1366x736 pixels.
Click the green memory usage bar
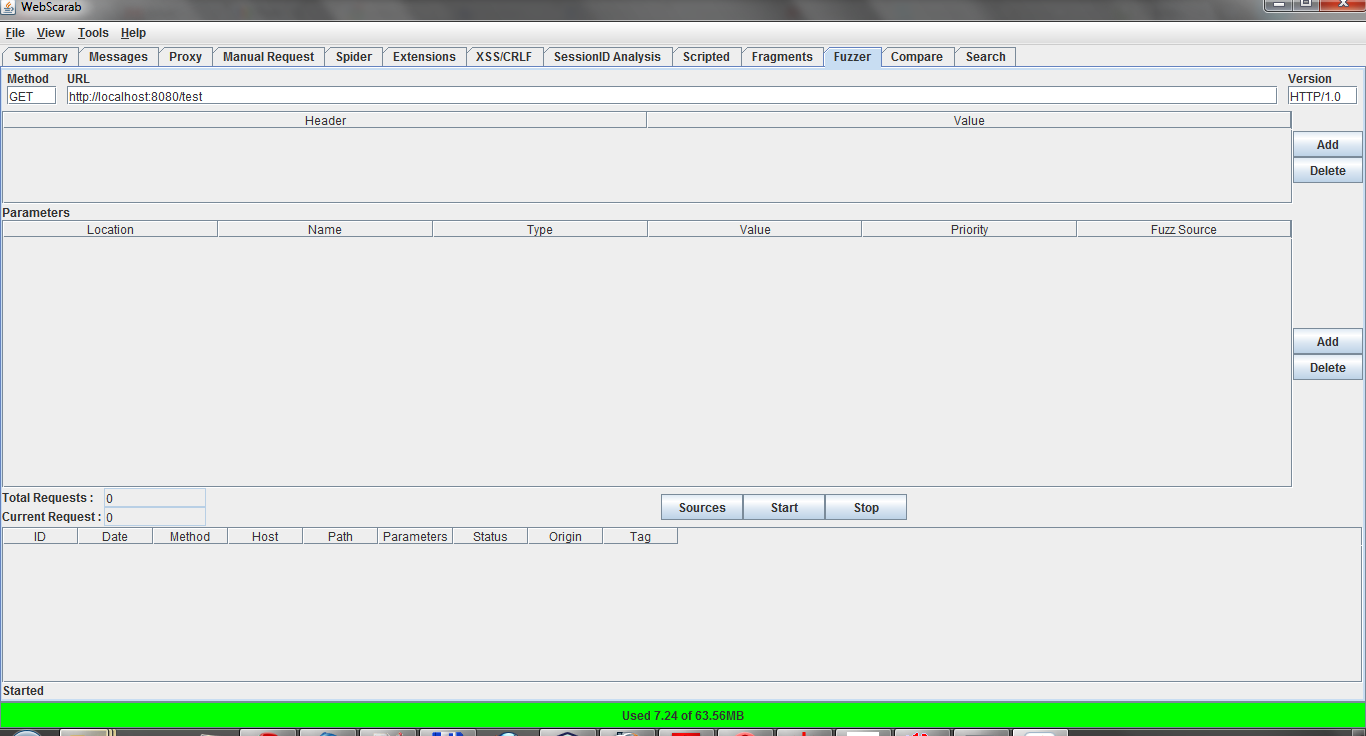click(x=683, y=715)
